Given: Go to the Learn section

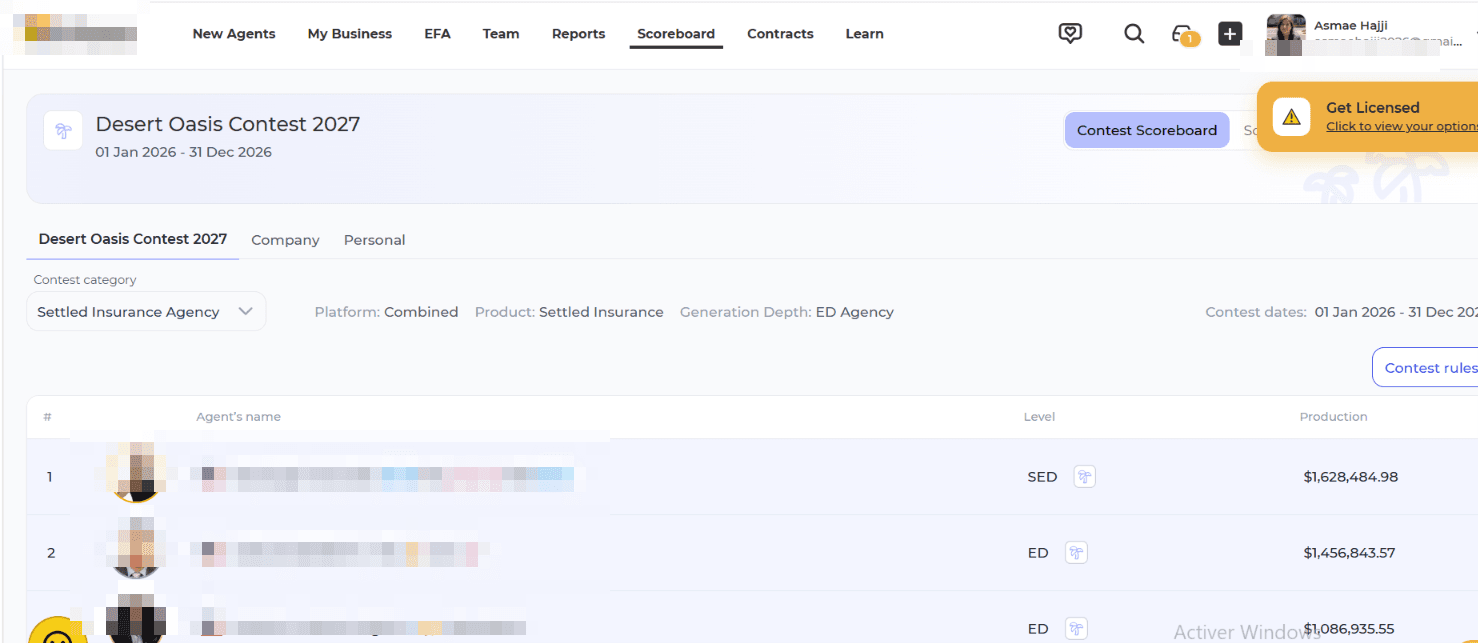Looking at the screenshot, I should click(865, 34).
